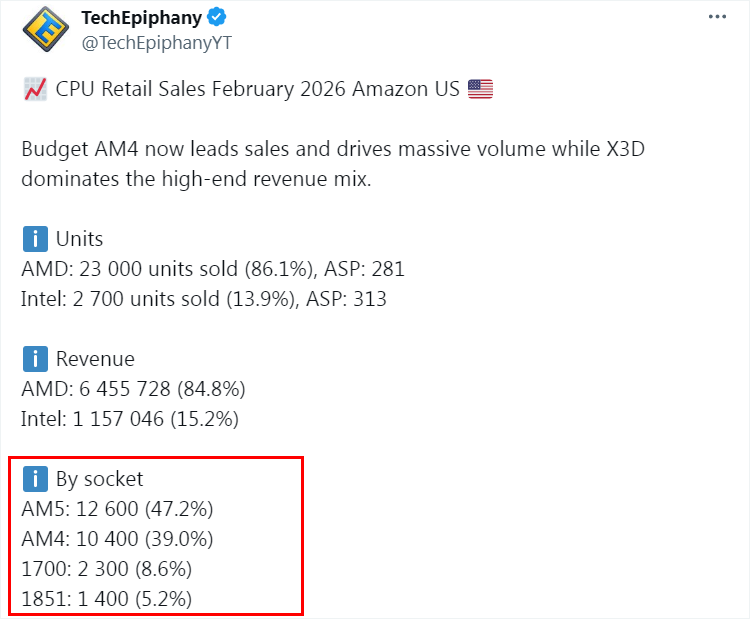
Task: Click the rising chart emoji icon
Action: pos(33,89)
